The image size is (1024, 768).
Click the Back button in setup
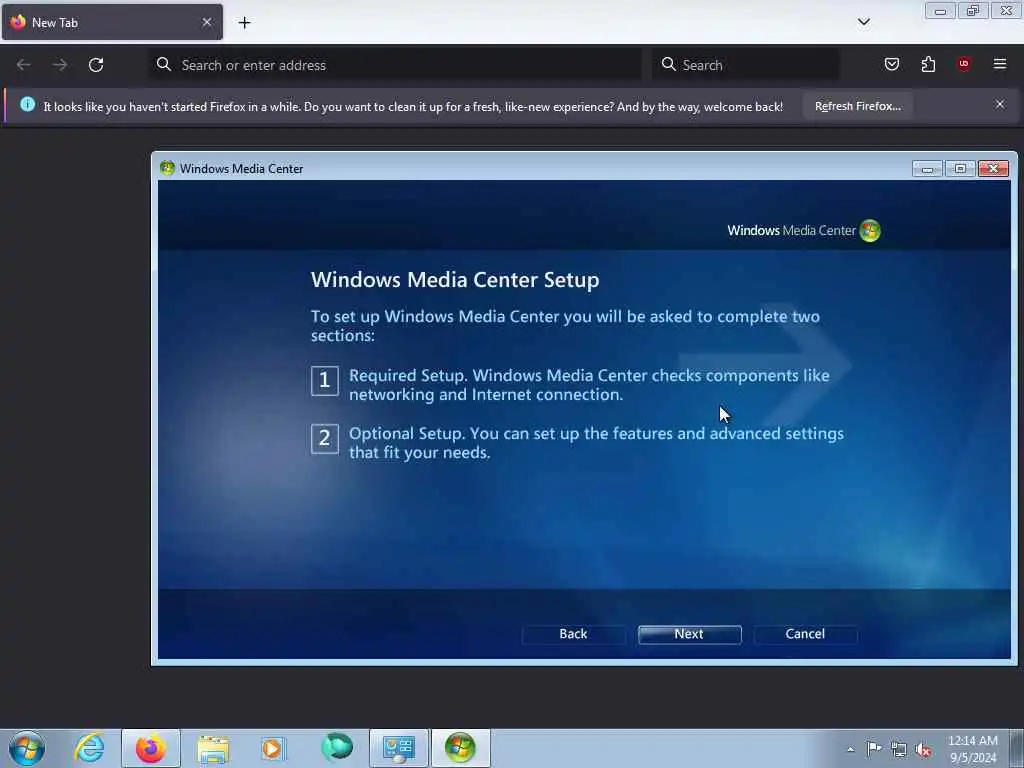(x=573, y=634)
